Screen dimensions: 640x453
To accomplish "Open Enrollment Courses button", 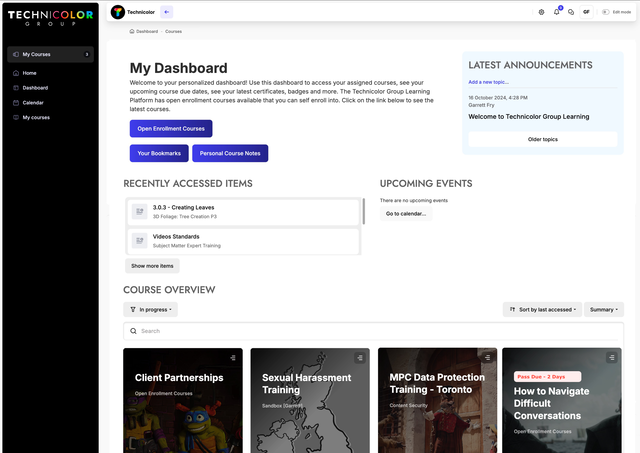I will pos(171,129).
